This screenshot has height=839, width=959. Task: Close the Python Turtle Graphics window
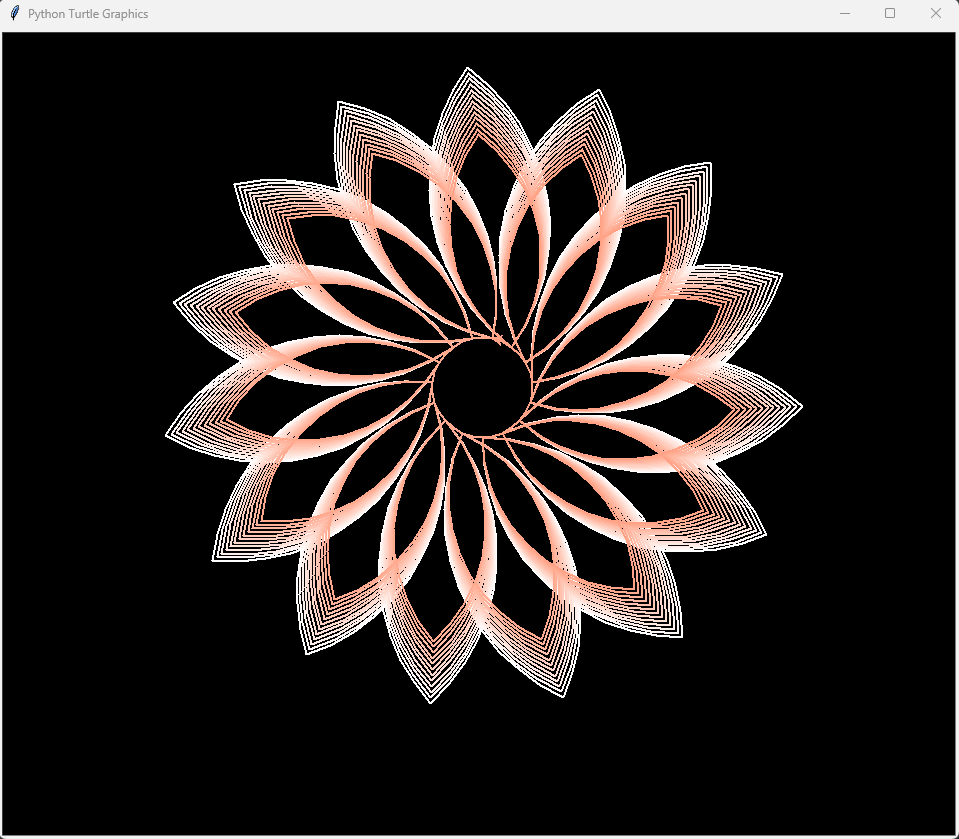point(936,14)
